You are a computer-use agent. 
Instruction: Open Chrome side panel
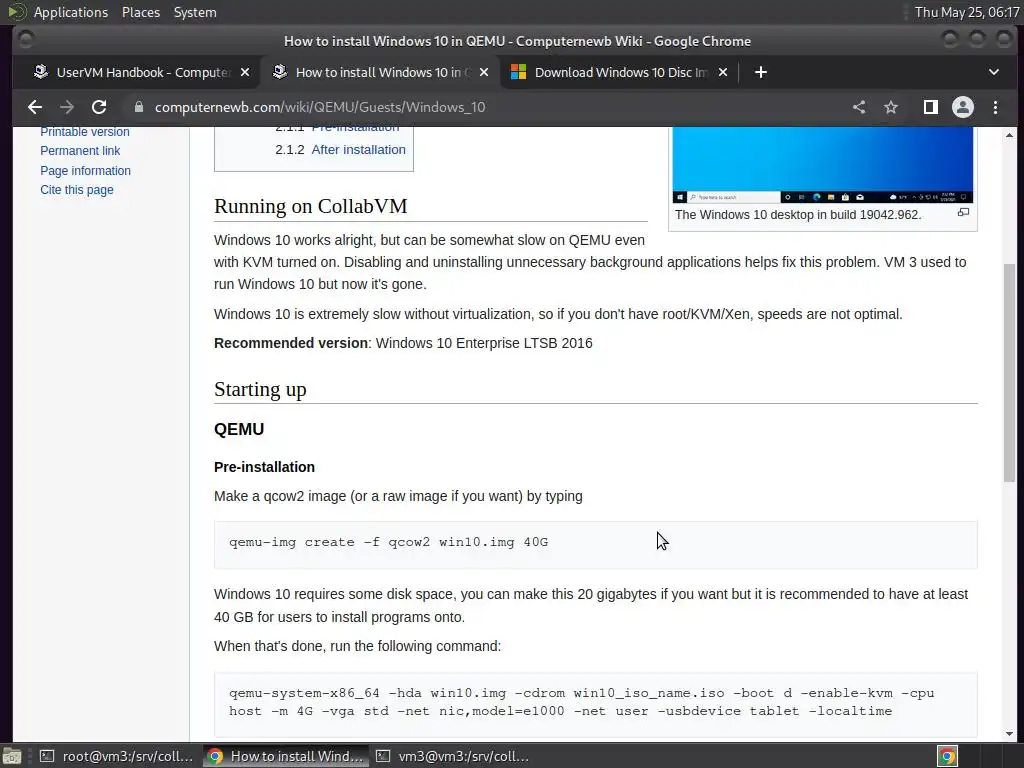931,107
